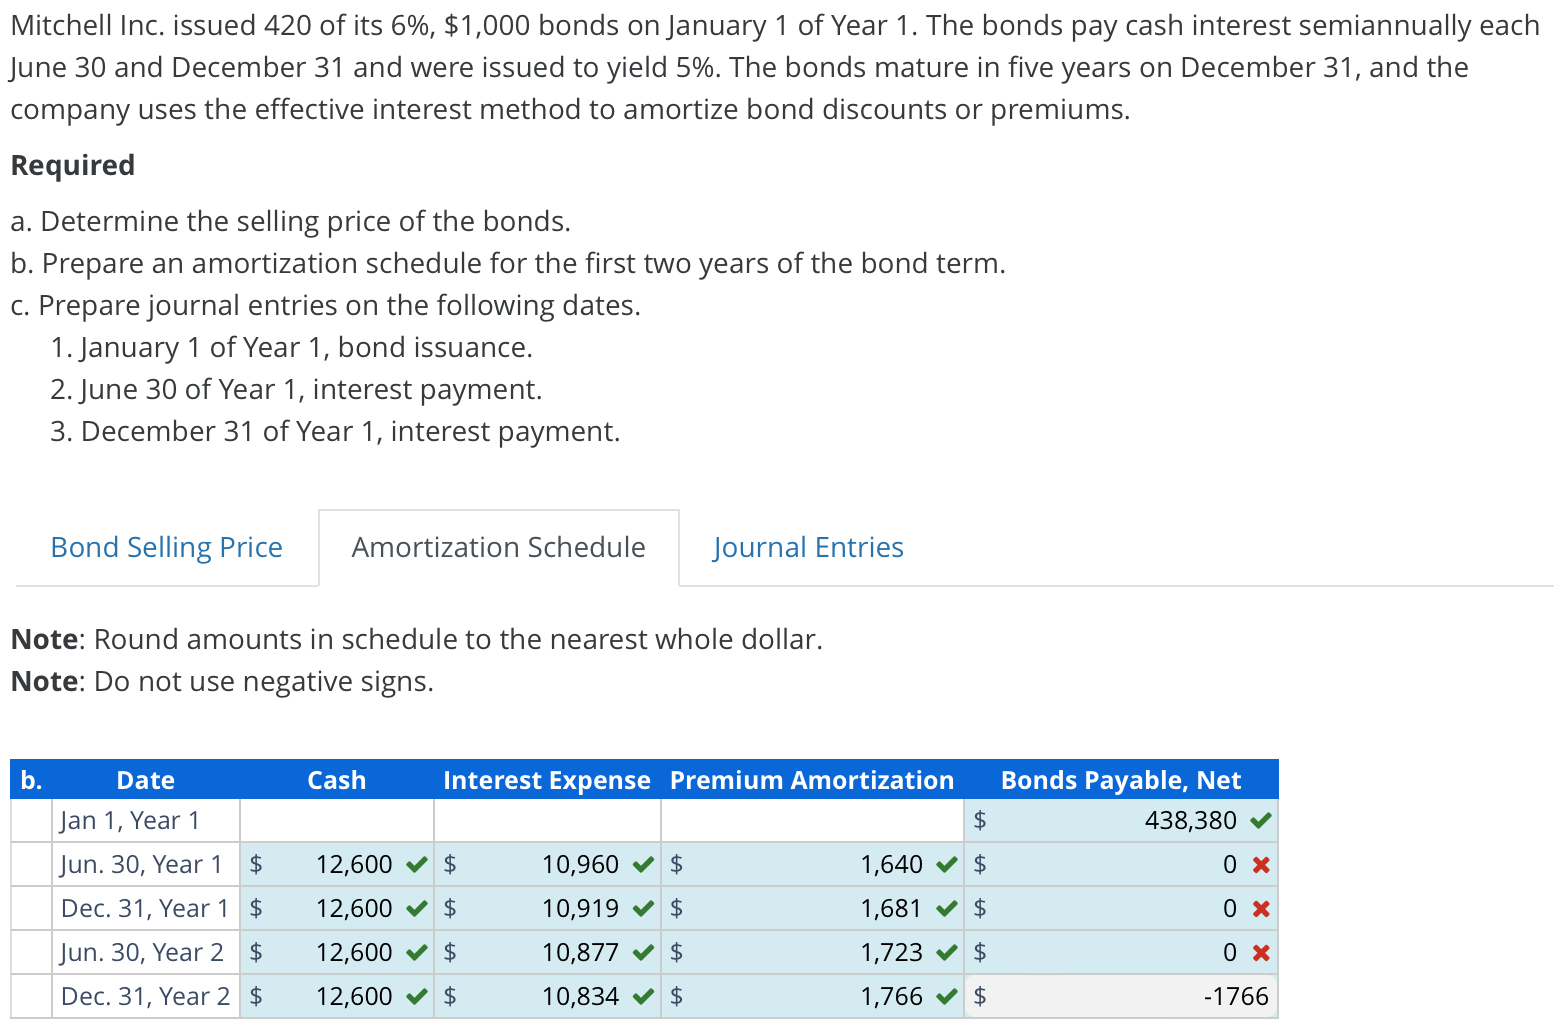Viewport: 1567px width, 1028px height.
Task: Open the Journal Entries tab
Action: 808,547
